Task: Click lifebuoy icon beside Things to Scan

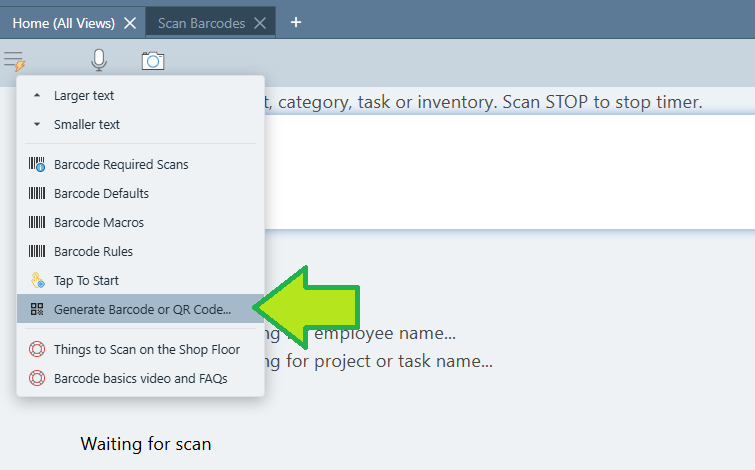Action: [37, 349]
